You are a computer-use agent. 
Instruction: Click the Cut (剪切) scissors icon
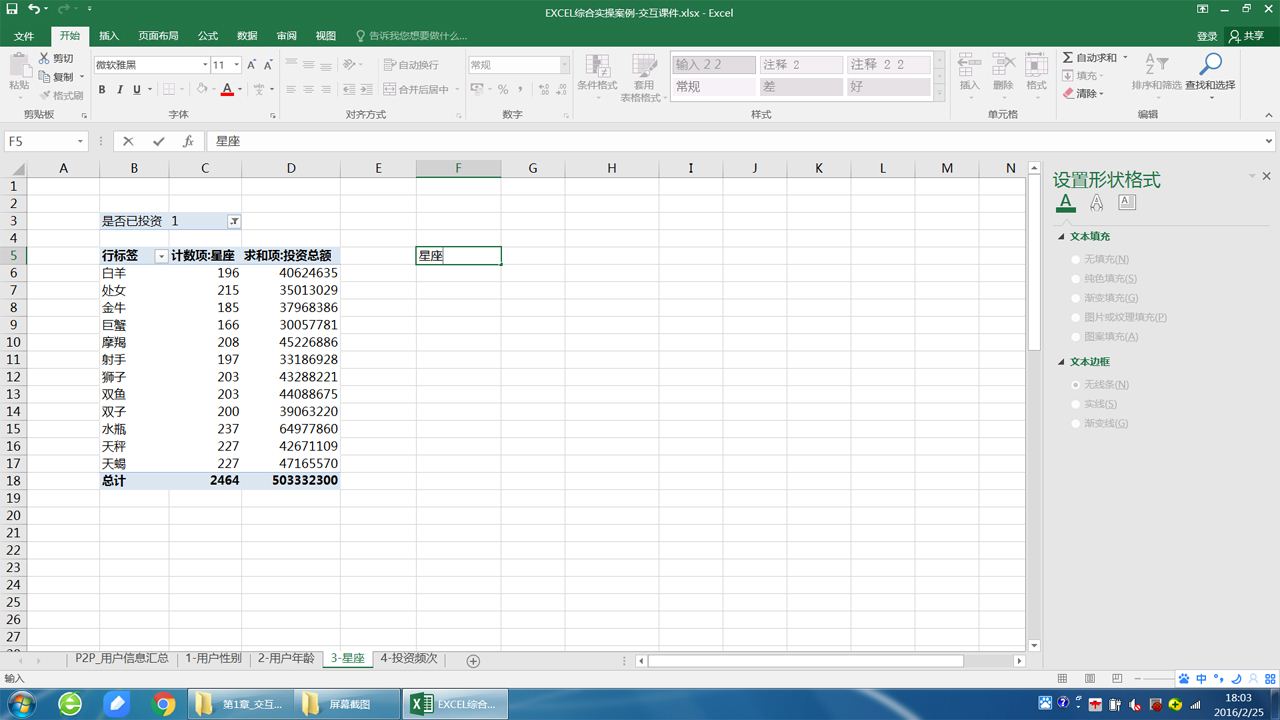tap(45, 59)
